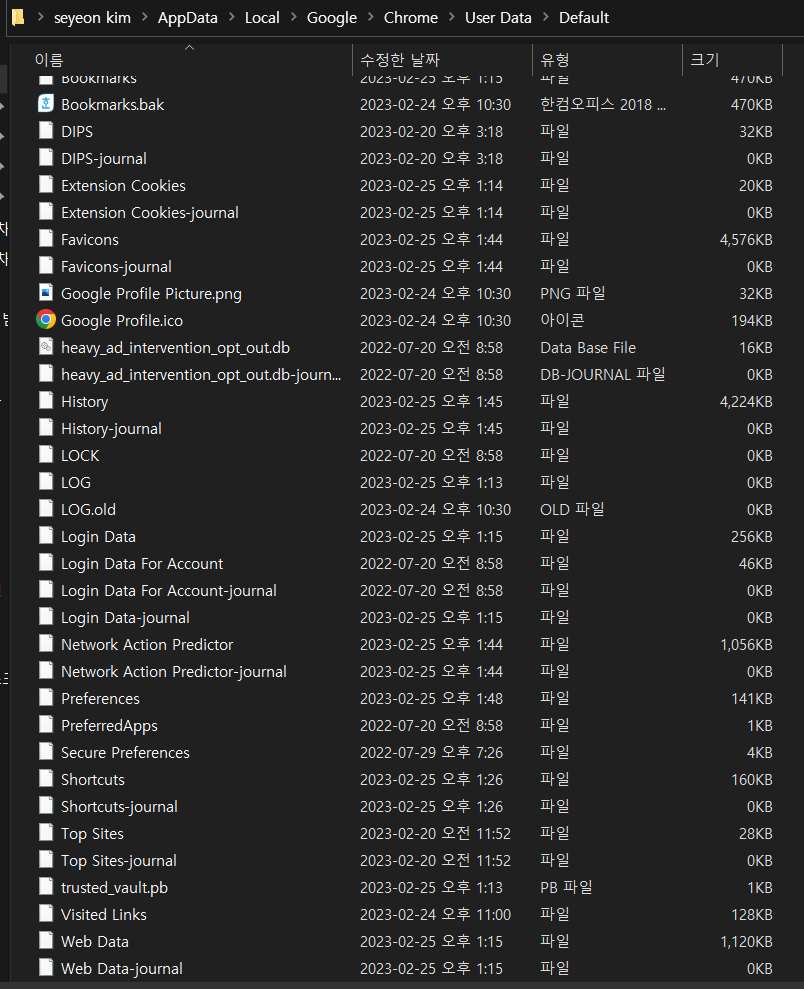This screenshot has width=804, height=989.
Task: Click the file icon beside Login Data
Action: coord(46,535)
